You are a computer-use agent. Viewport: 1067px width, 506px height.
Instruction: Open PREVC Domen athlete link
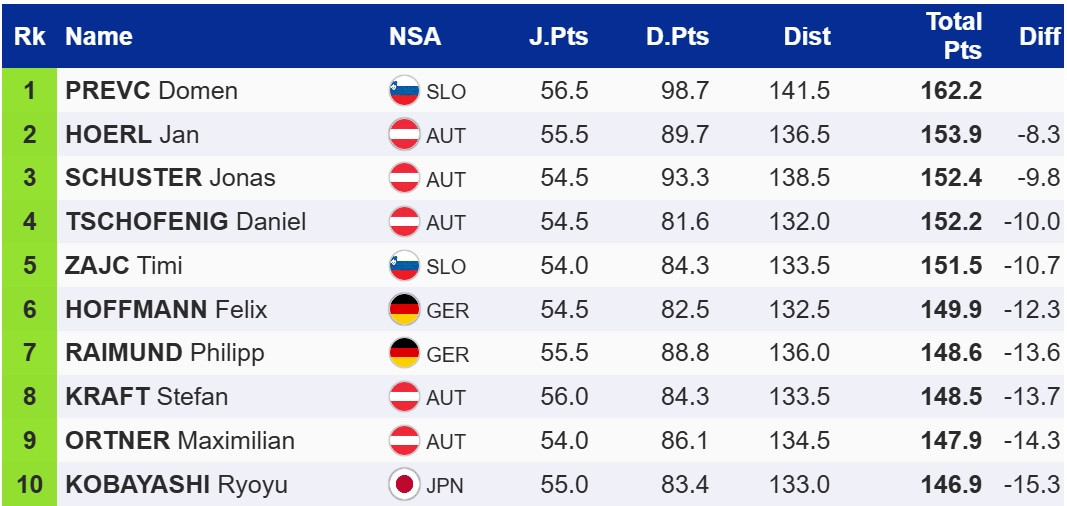[151, 91]
